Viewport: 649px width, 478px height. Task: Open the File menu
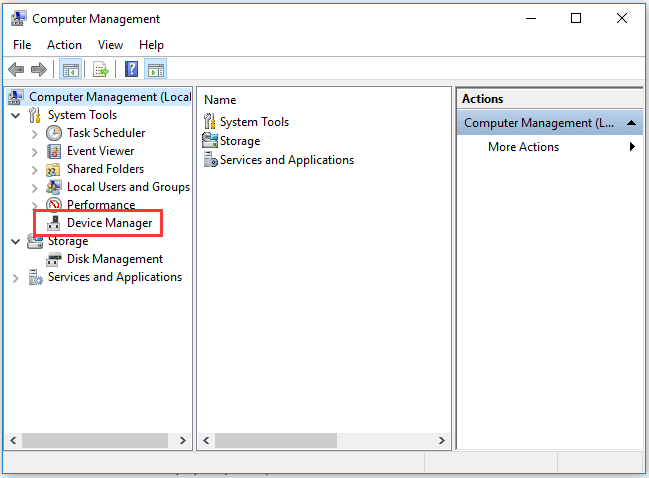[x=22, y=45]
